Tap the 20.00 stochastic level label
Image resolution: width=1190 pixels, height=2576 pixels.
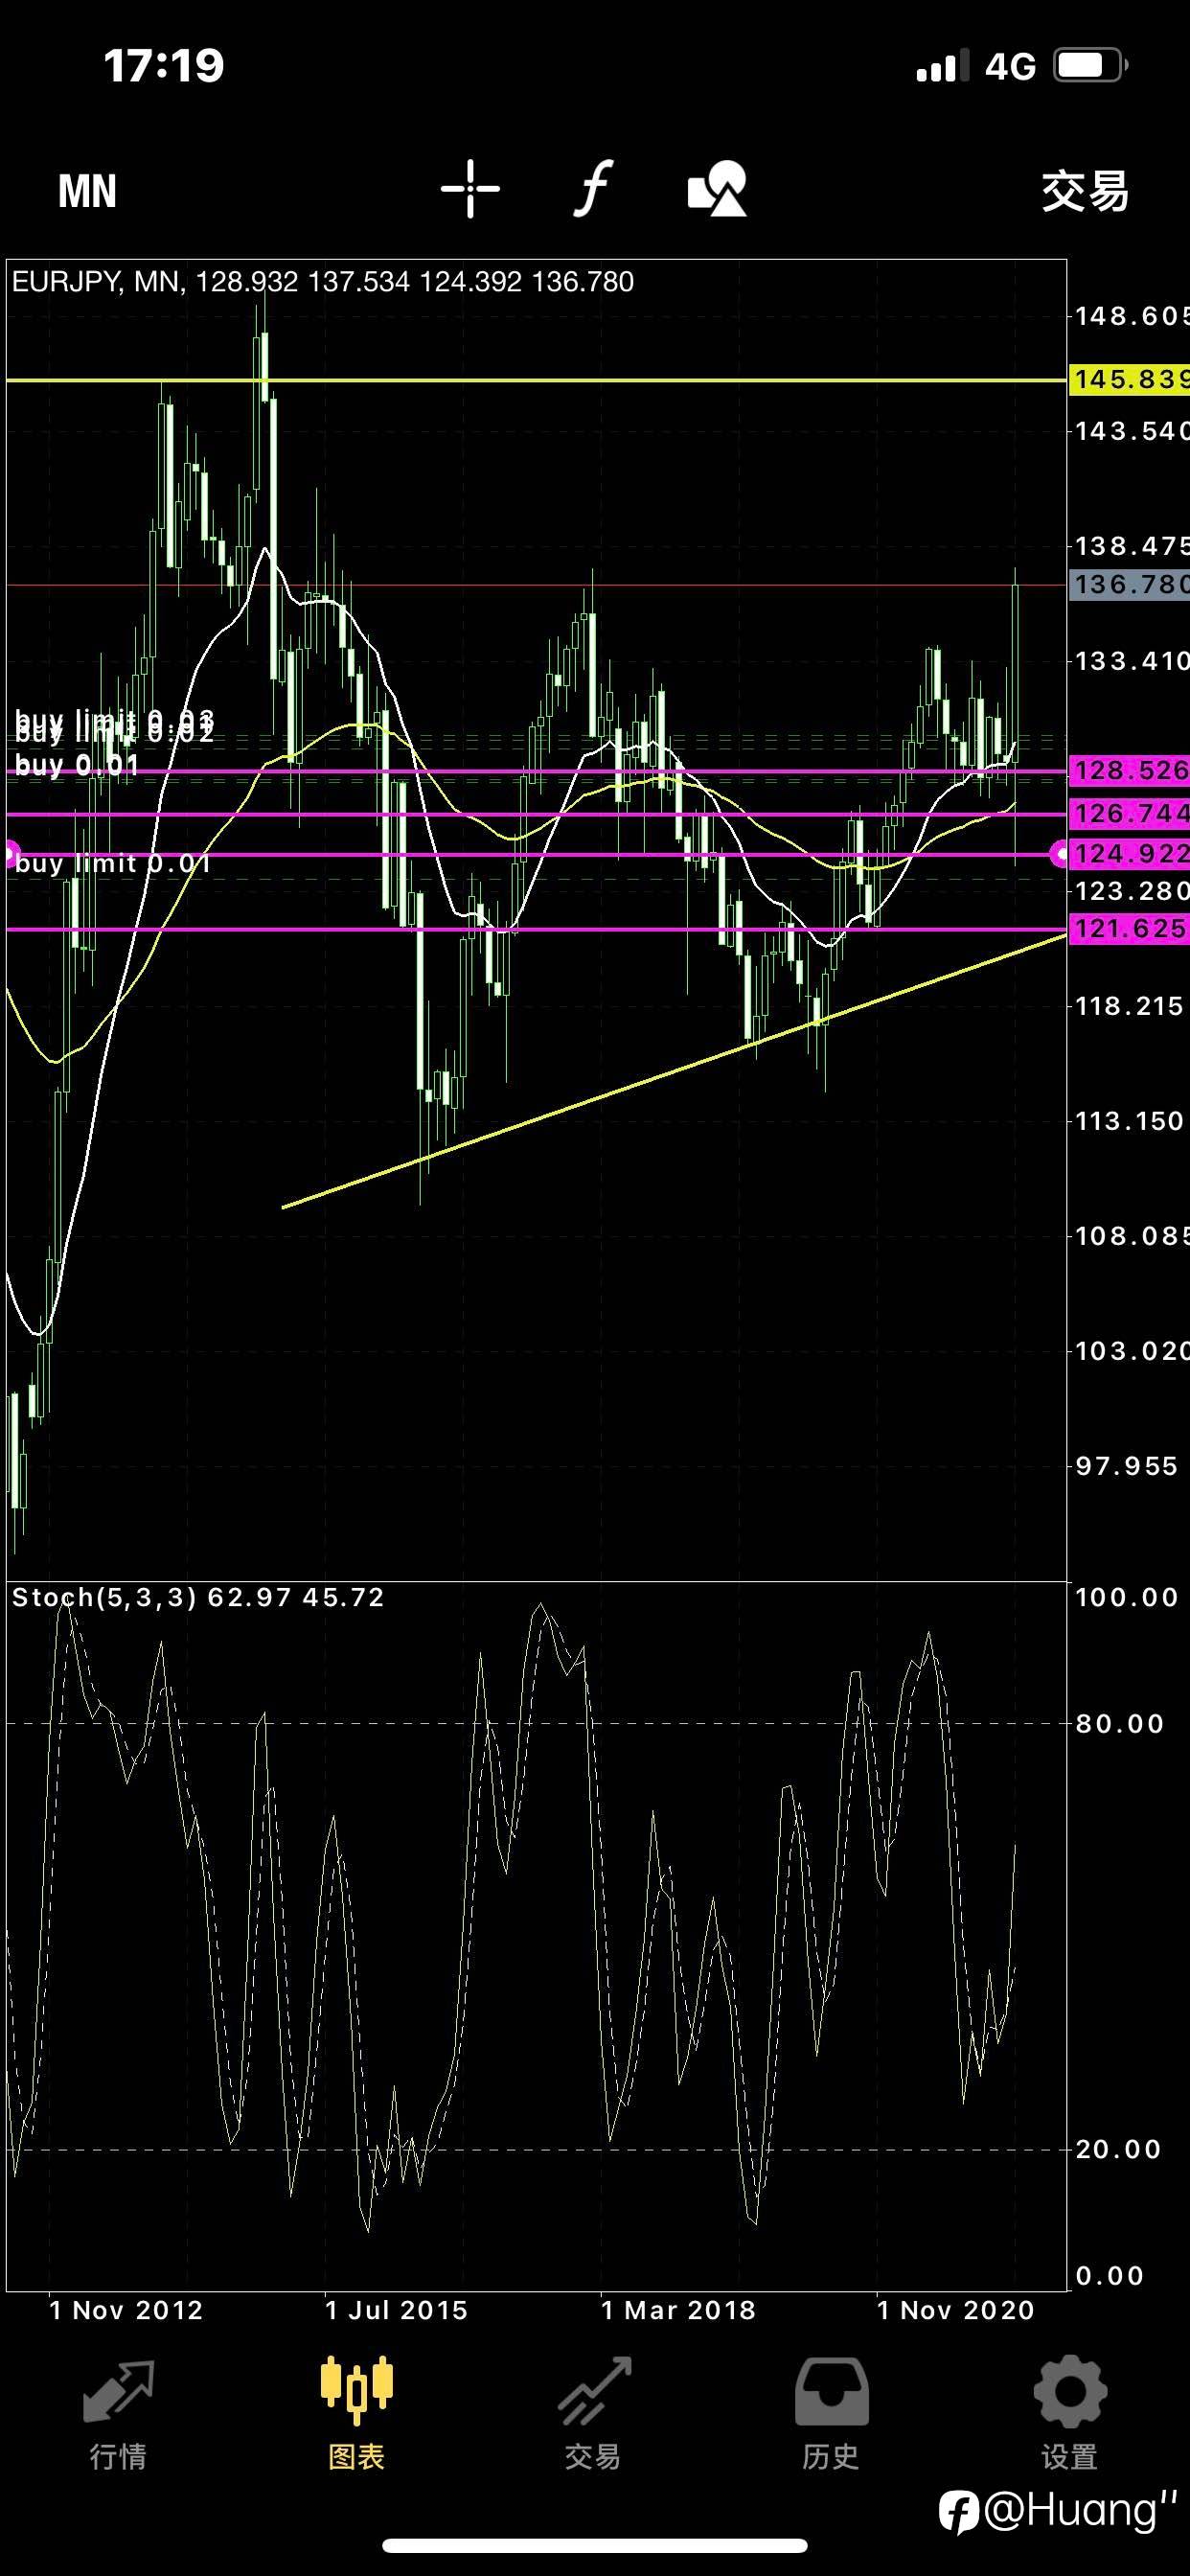coord(1118,2149)
